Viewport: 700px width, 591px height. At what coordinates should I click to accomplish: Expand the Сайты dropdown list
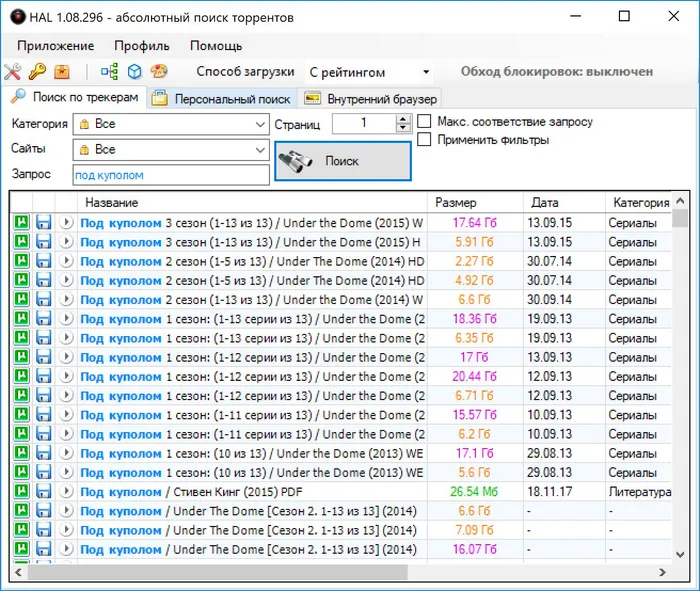point(171,150)
